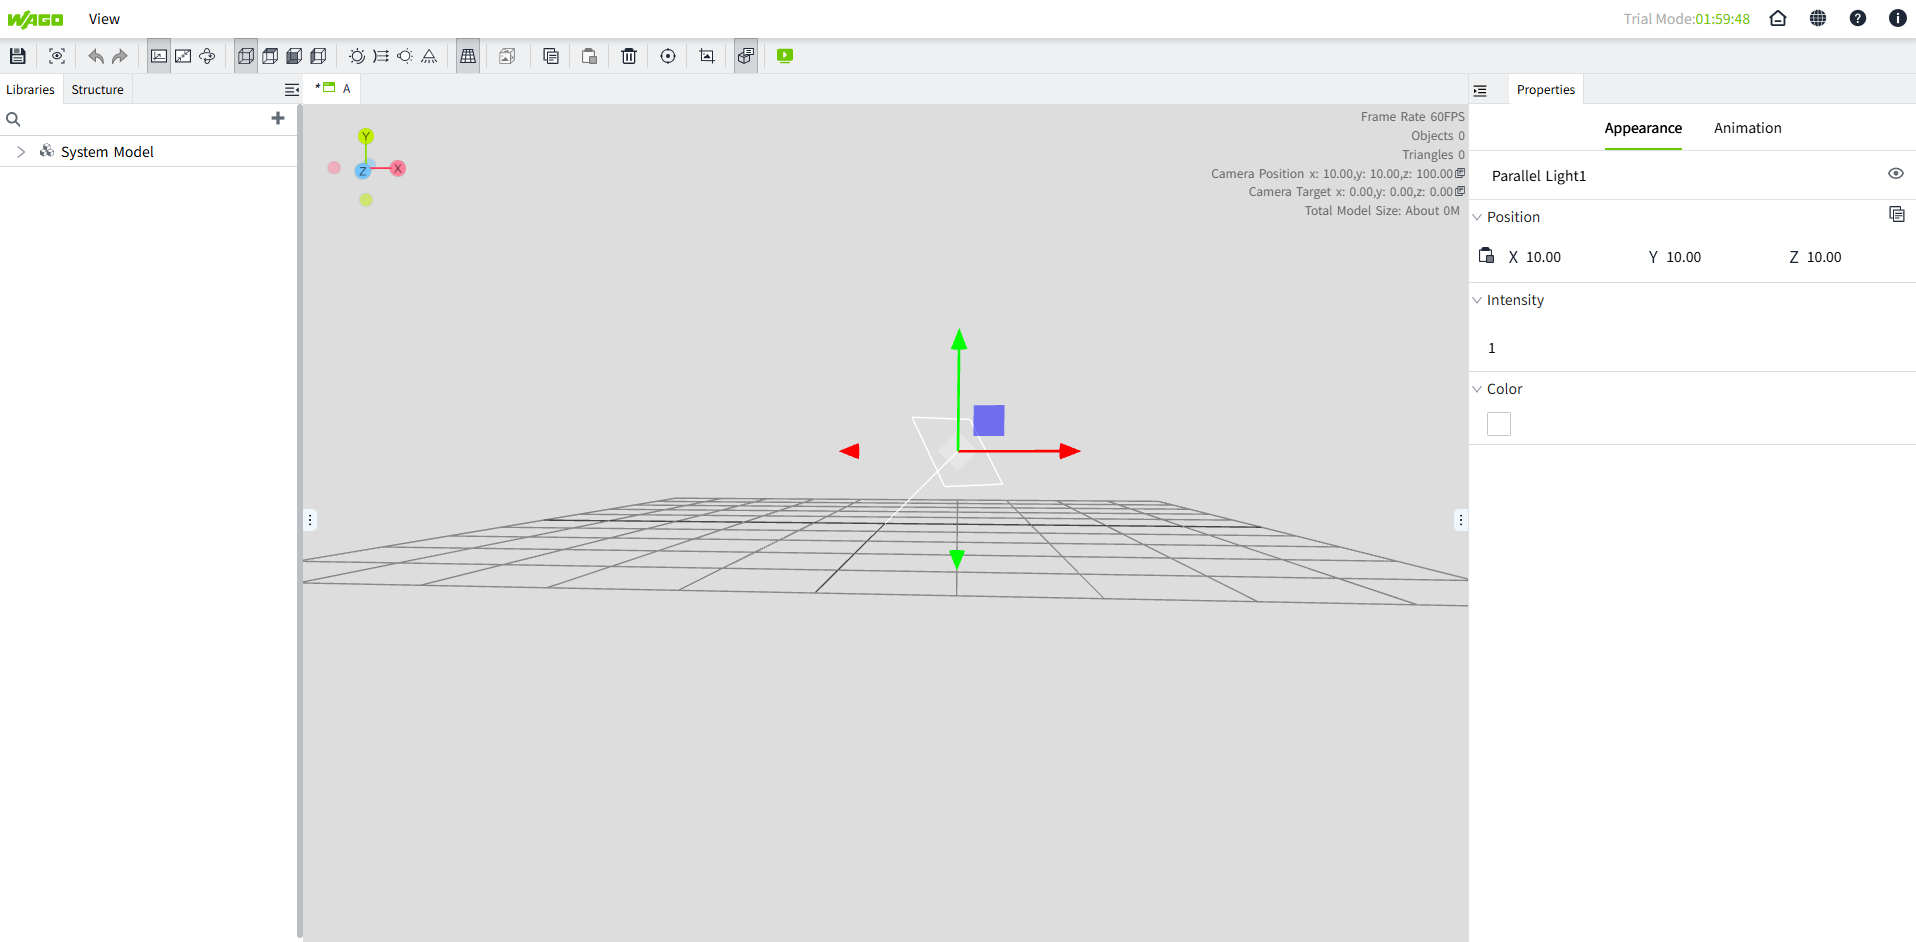Collapse the Intensity section

click(x=1477, y=300)
